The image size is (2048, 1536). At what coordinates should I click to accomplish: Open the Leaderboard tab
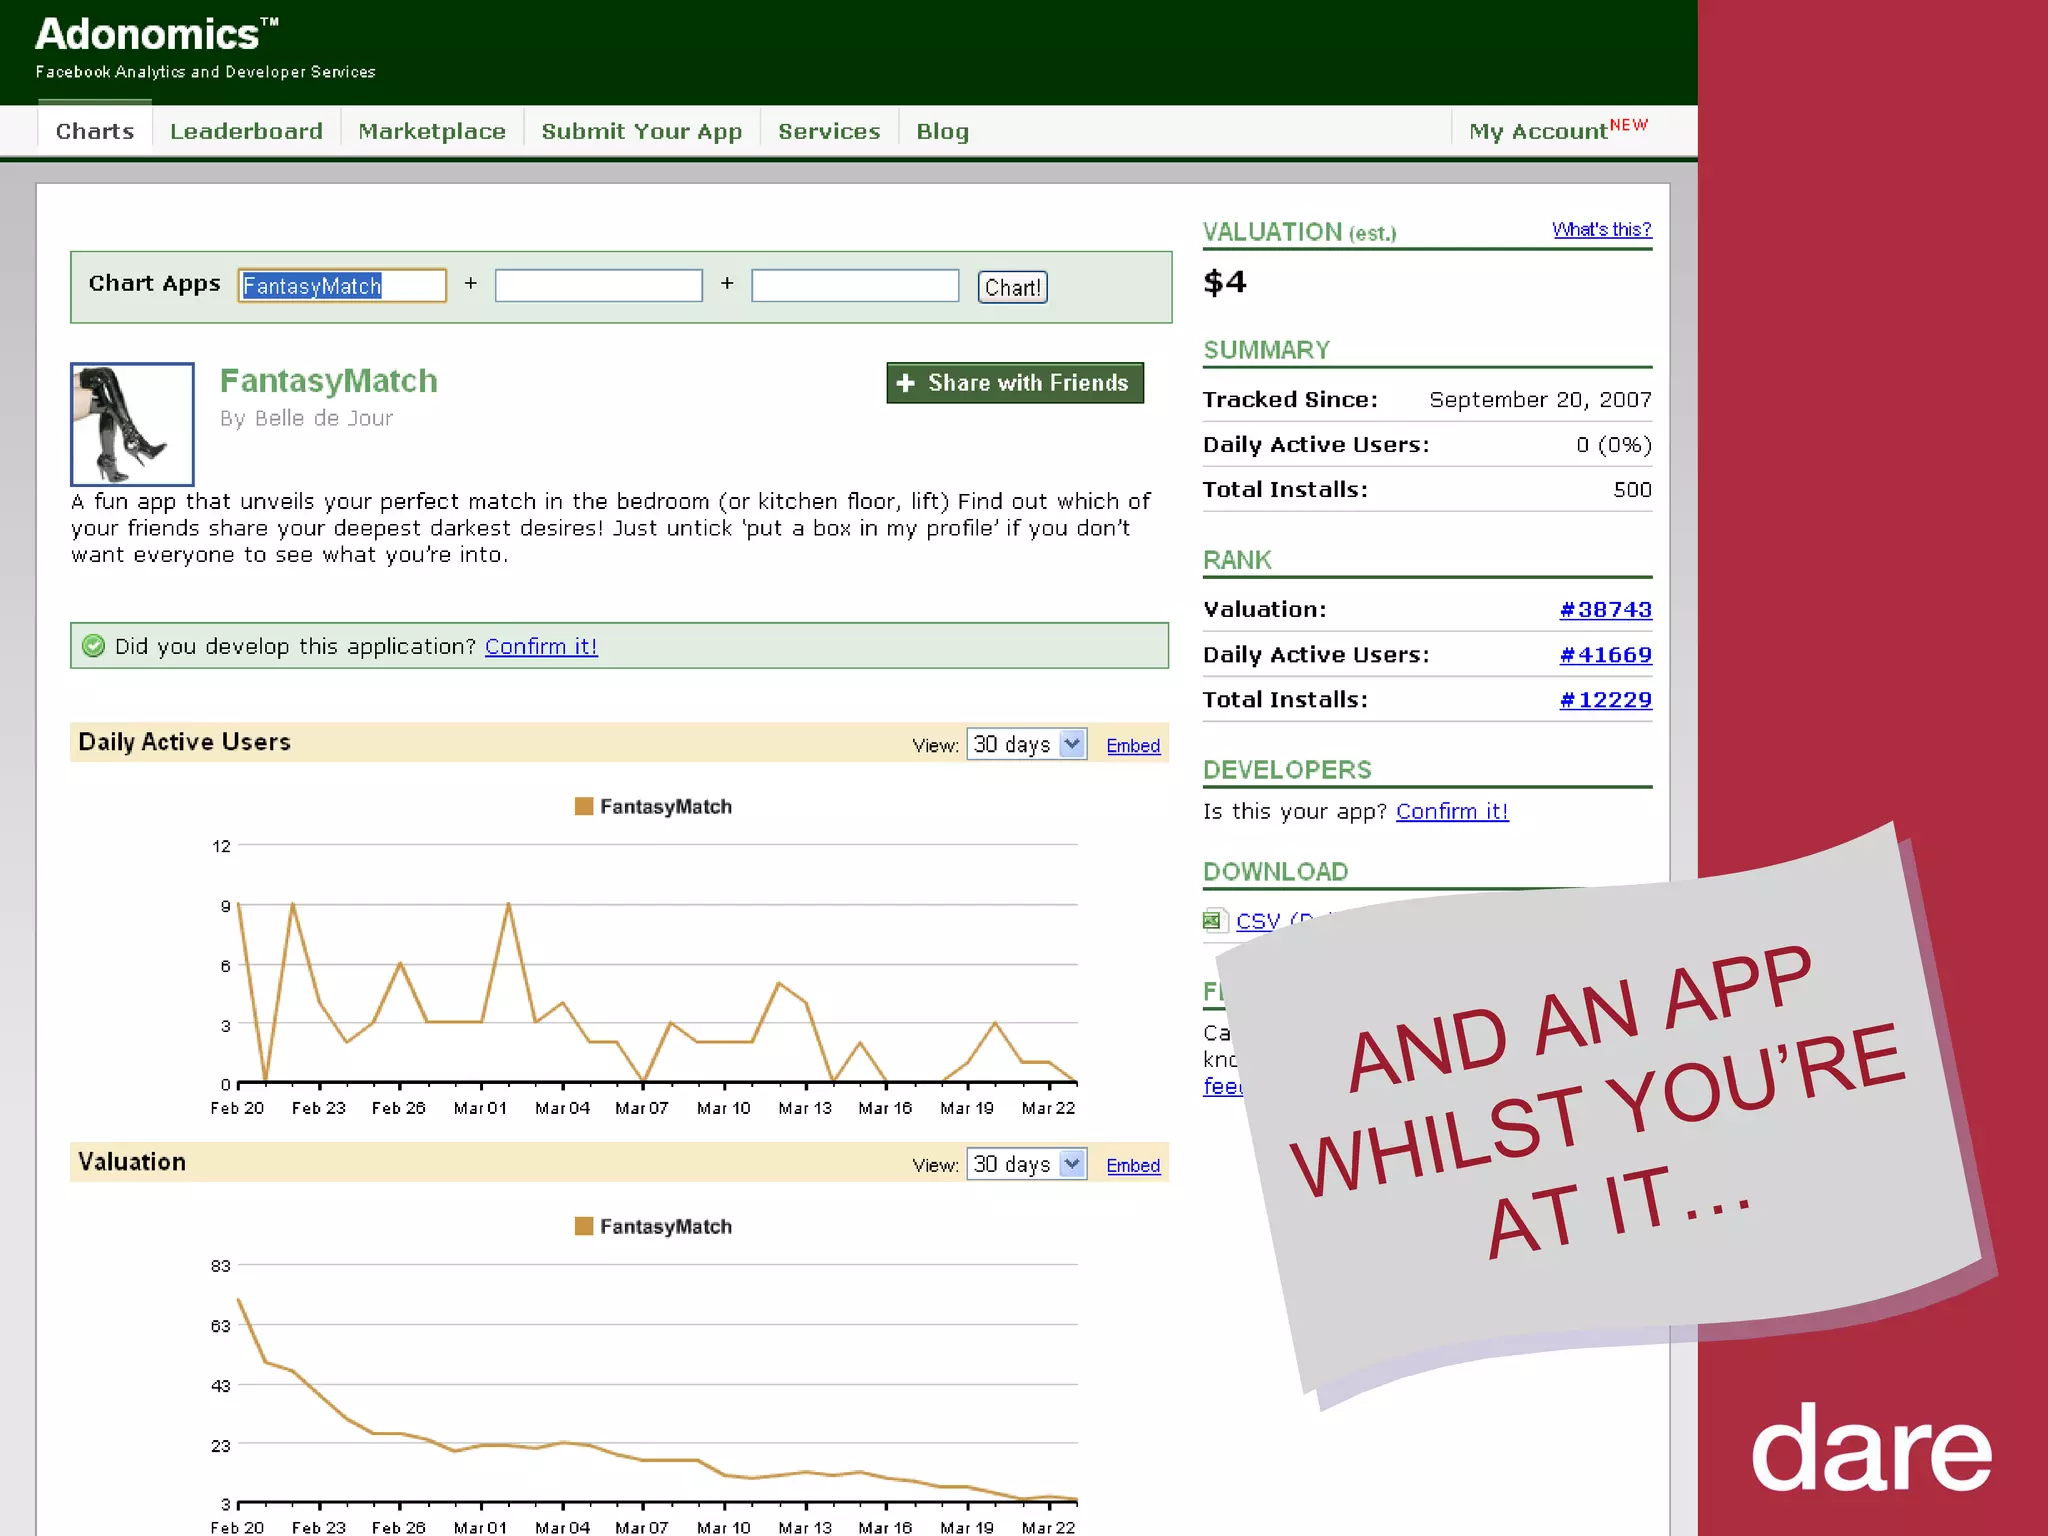[246, 131]
